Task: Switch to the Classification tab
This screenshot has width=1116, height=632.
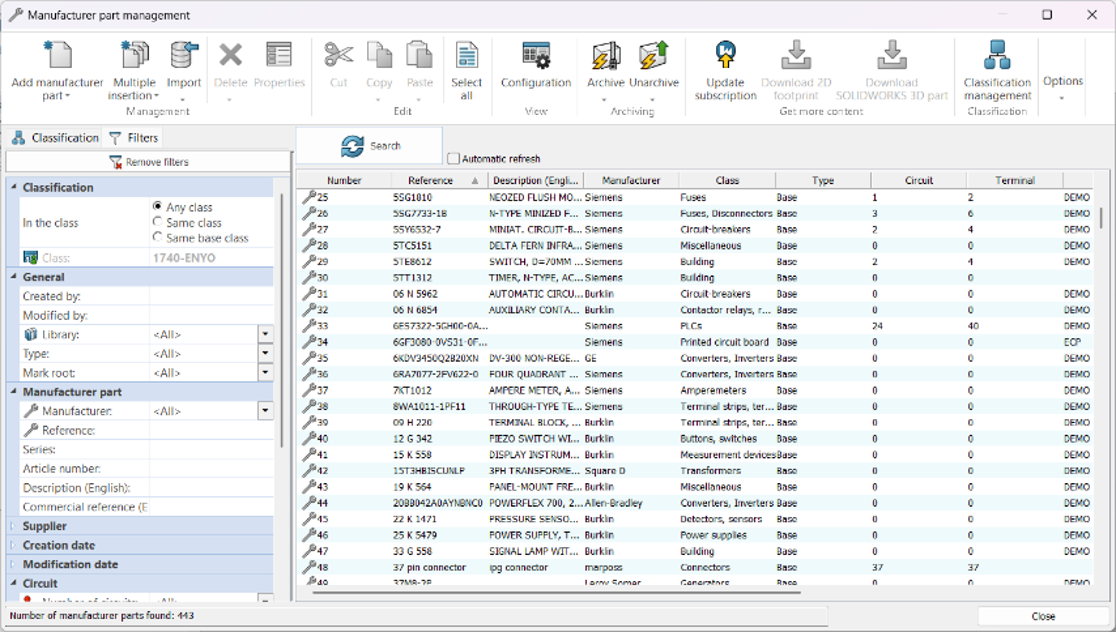Action: coord(55,137)
